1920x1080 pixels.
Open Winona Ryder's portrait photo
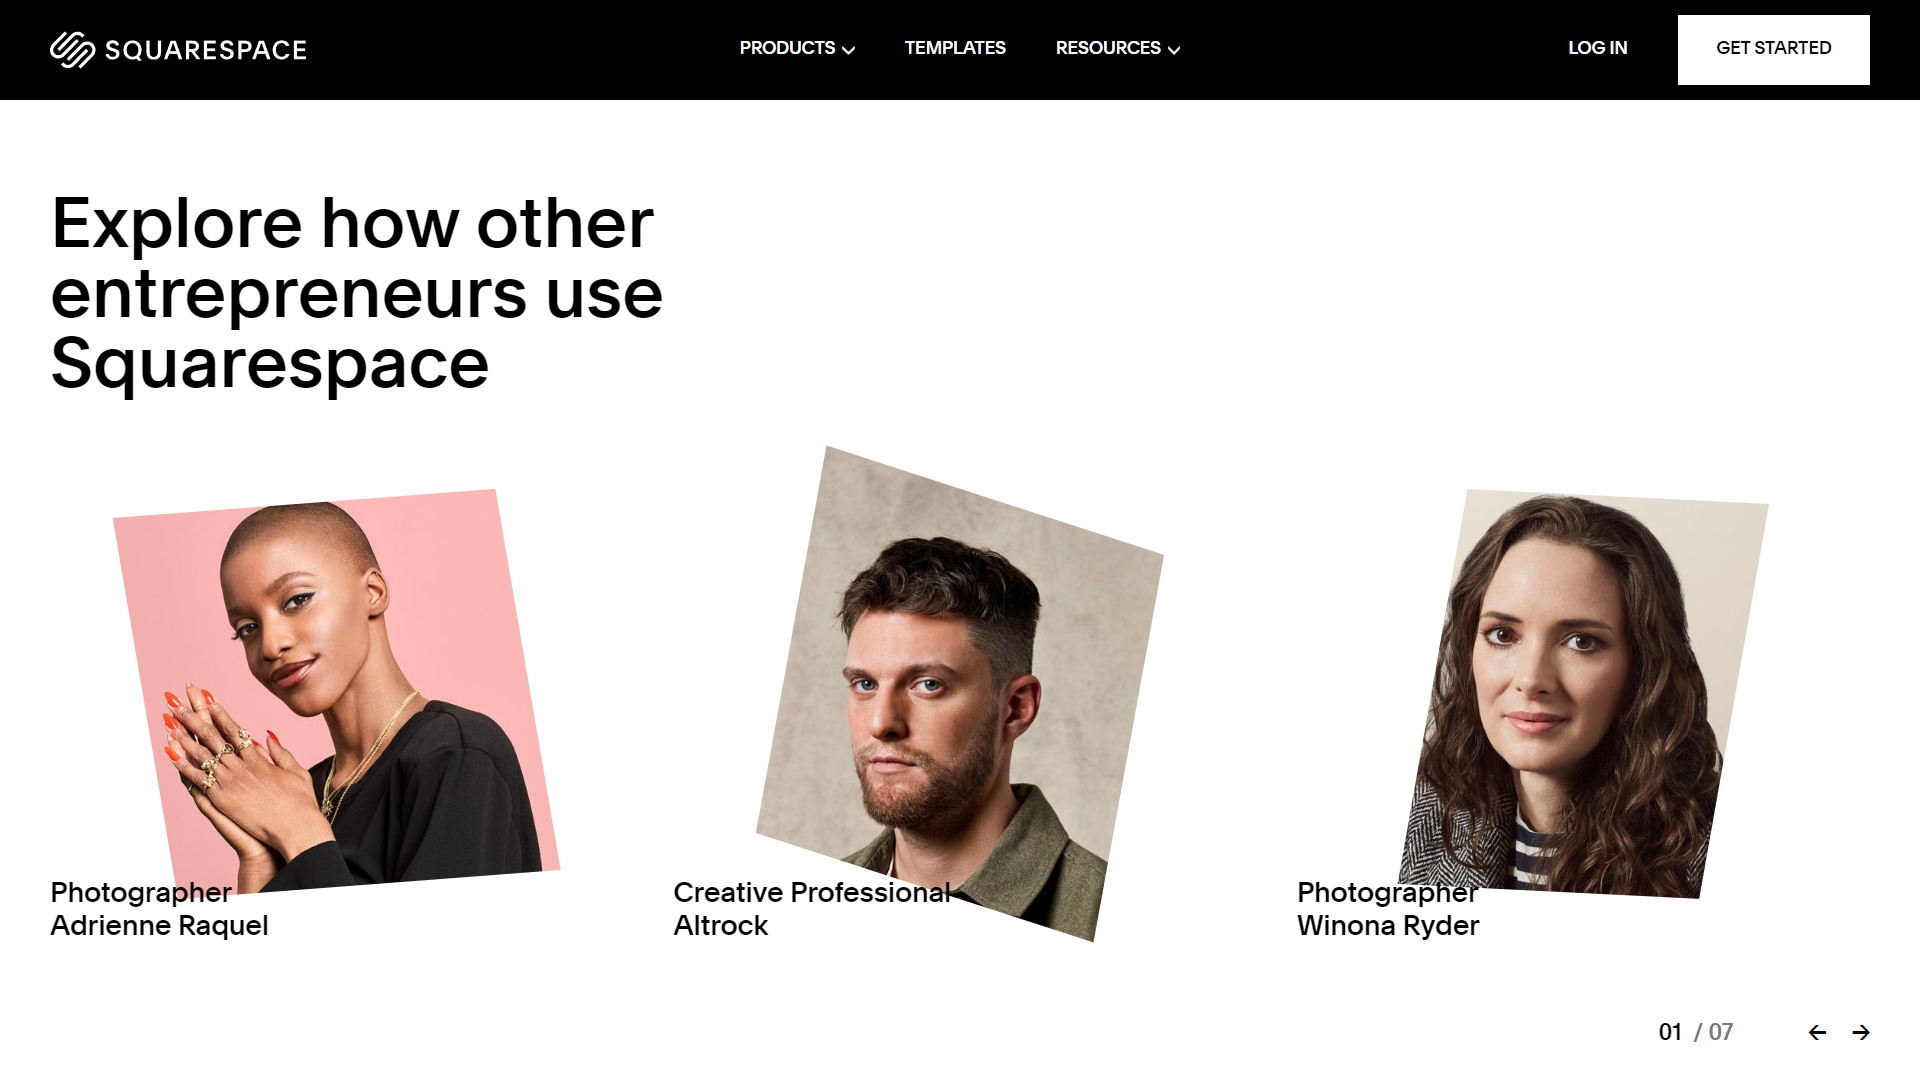click(x=1583, y=693)
